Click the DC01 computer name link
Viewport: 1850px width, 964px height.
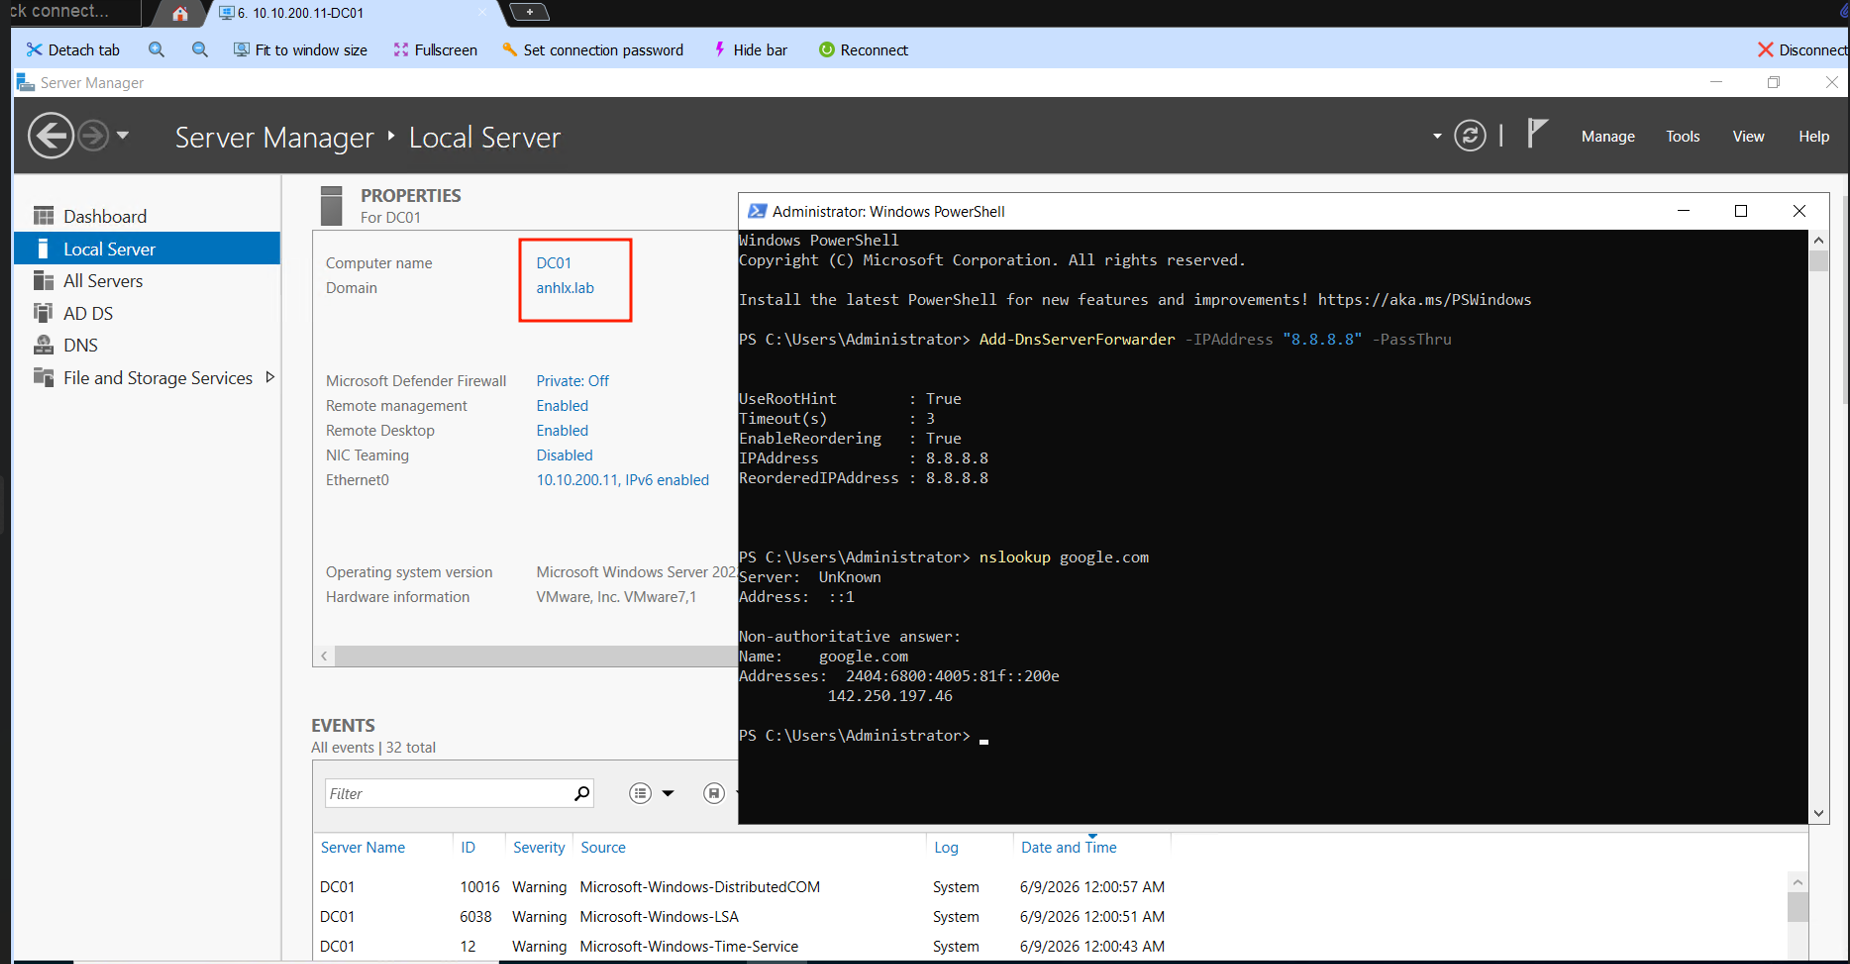pyautogui.click(x=553, y=263)
